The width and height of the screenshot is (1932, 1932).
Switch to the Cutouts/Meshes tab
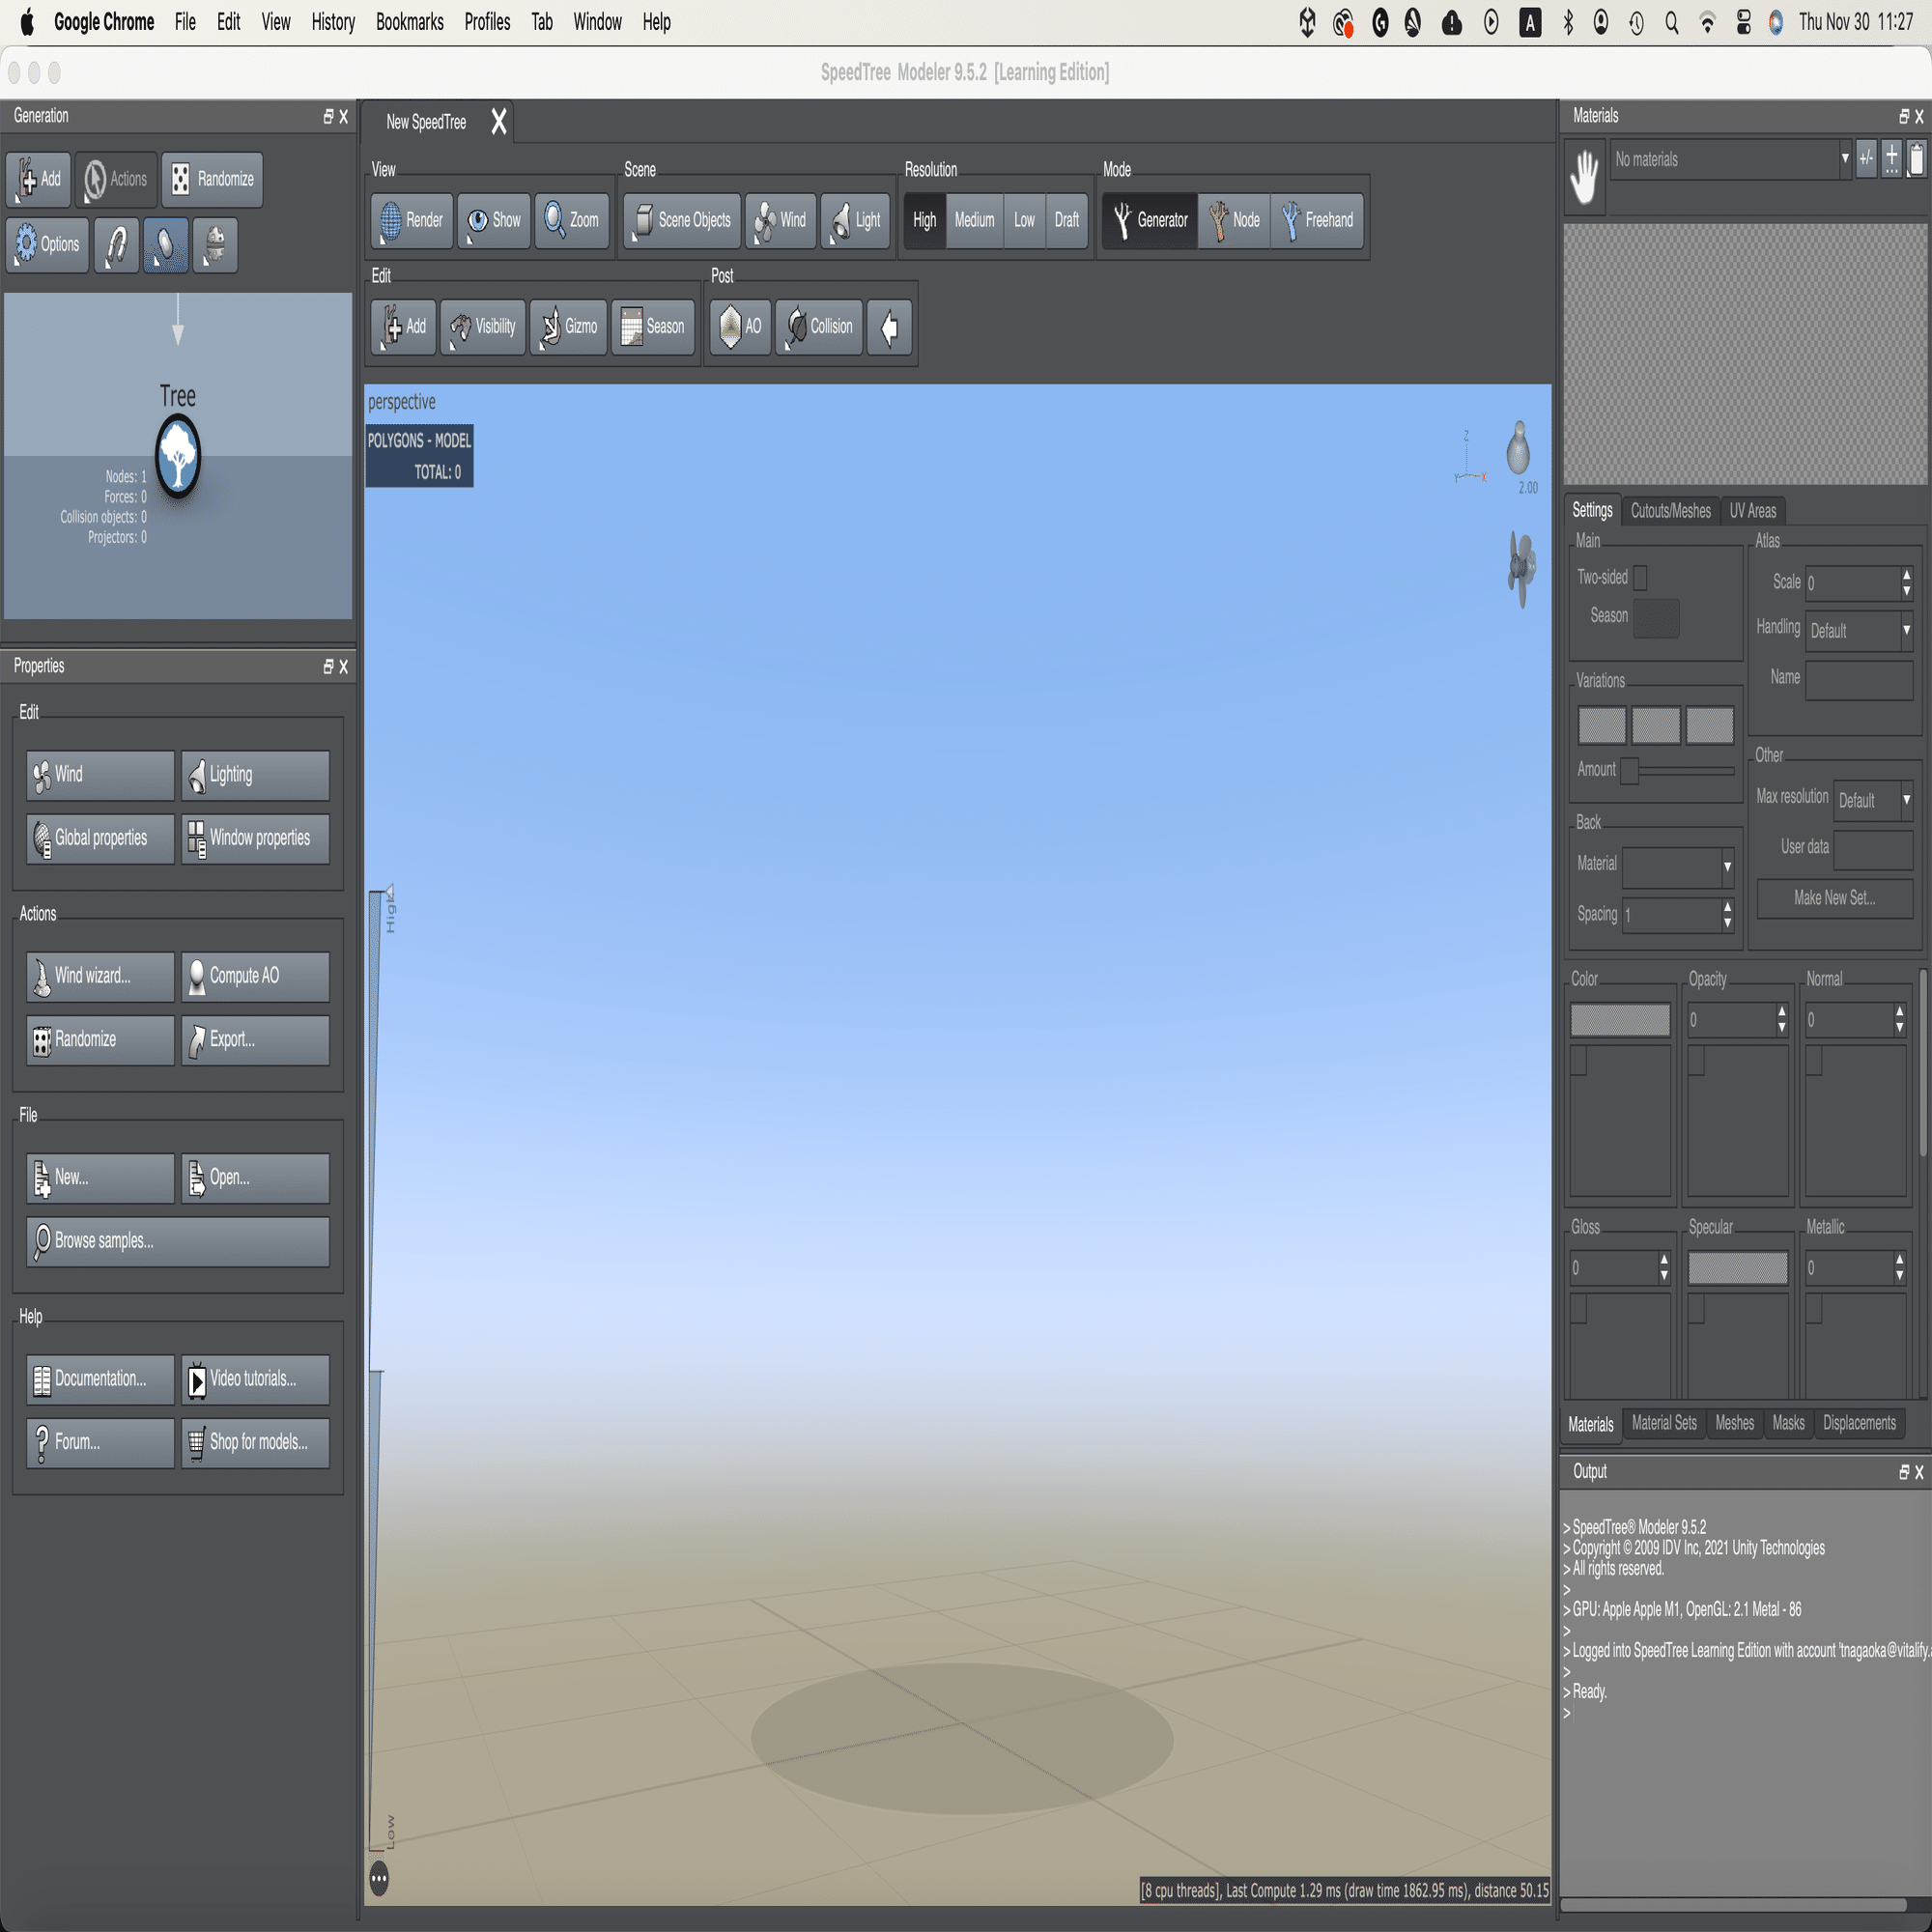tap(1670, 511)
